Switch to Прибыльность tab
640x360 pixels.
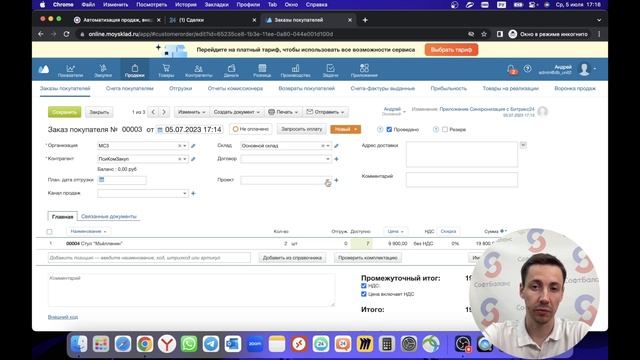[449, 88]
